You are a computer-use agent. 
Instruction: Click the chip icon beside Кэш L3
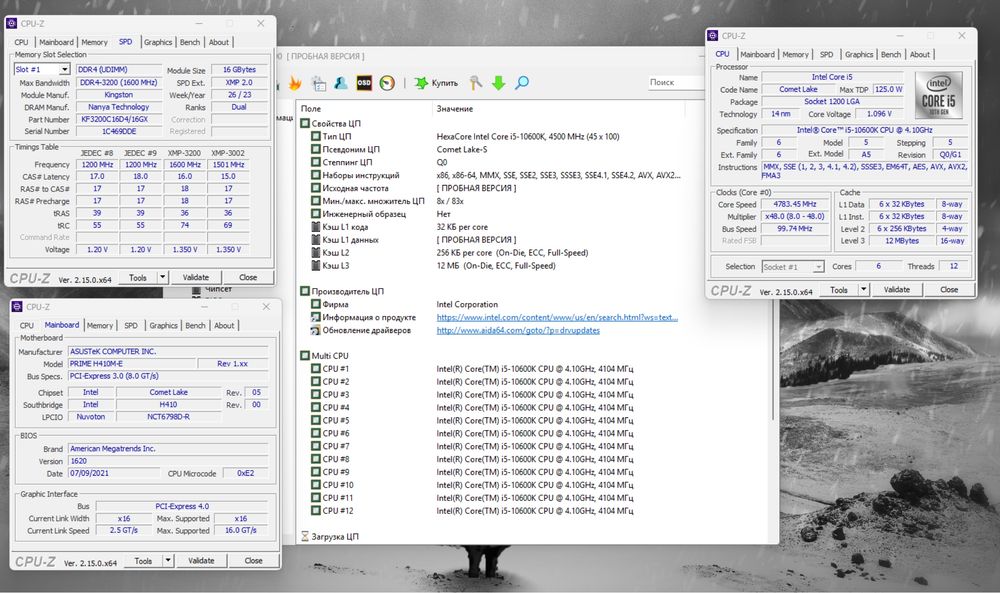(x=315, y=265)
